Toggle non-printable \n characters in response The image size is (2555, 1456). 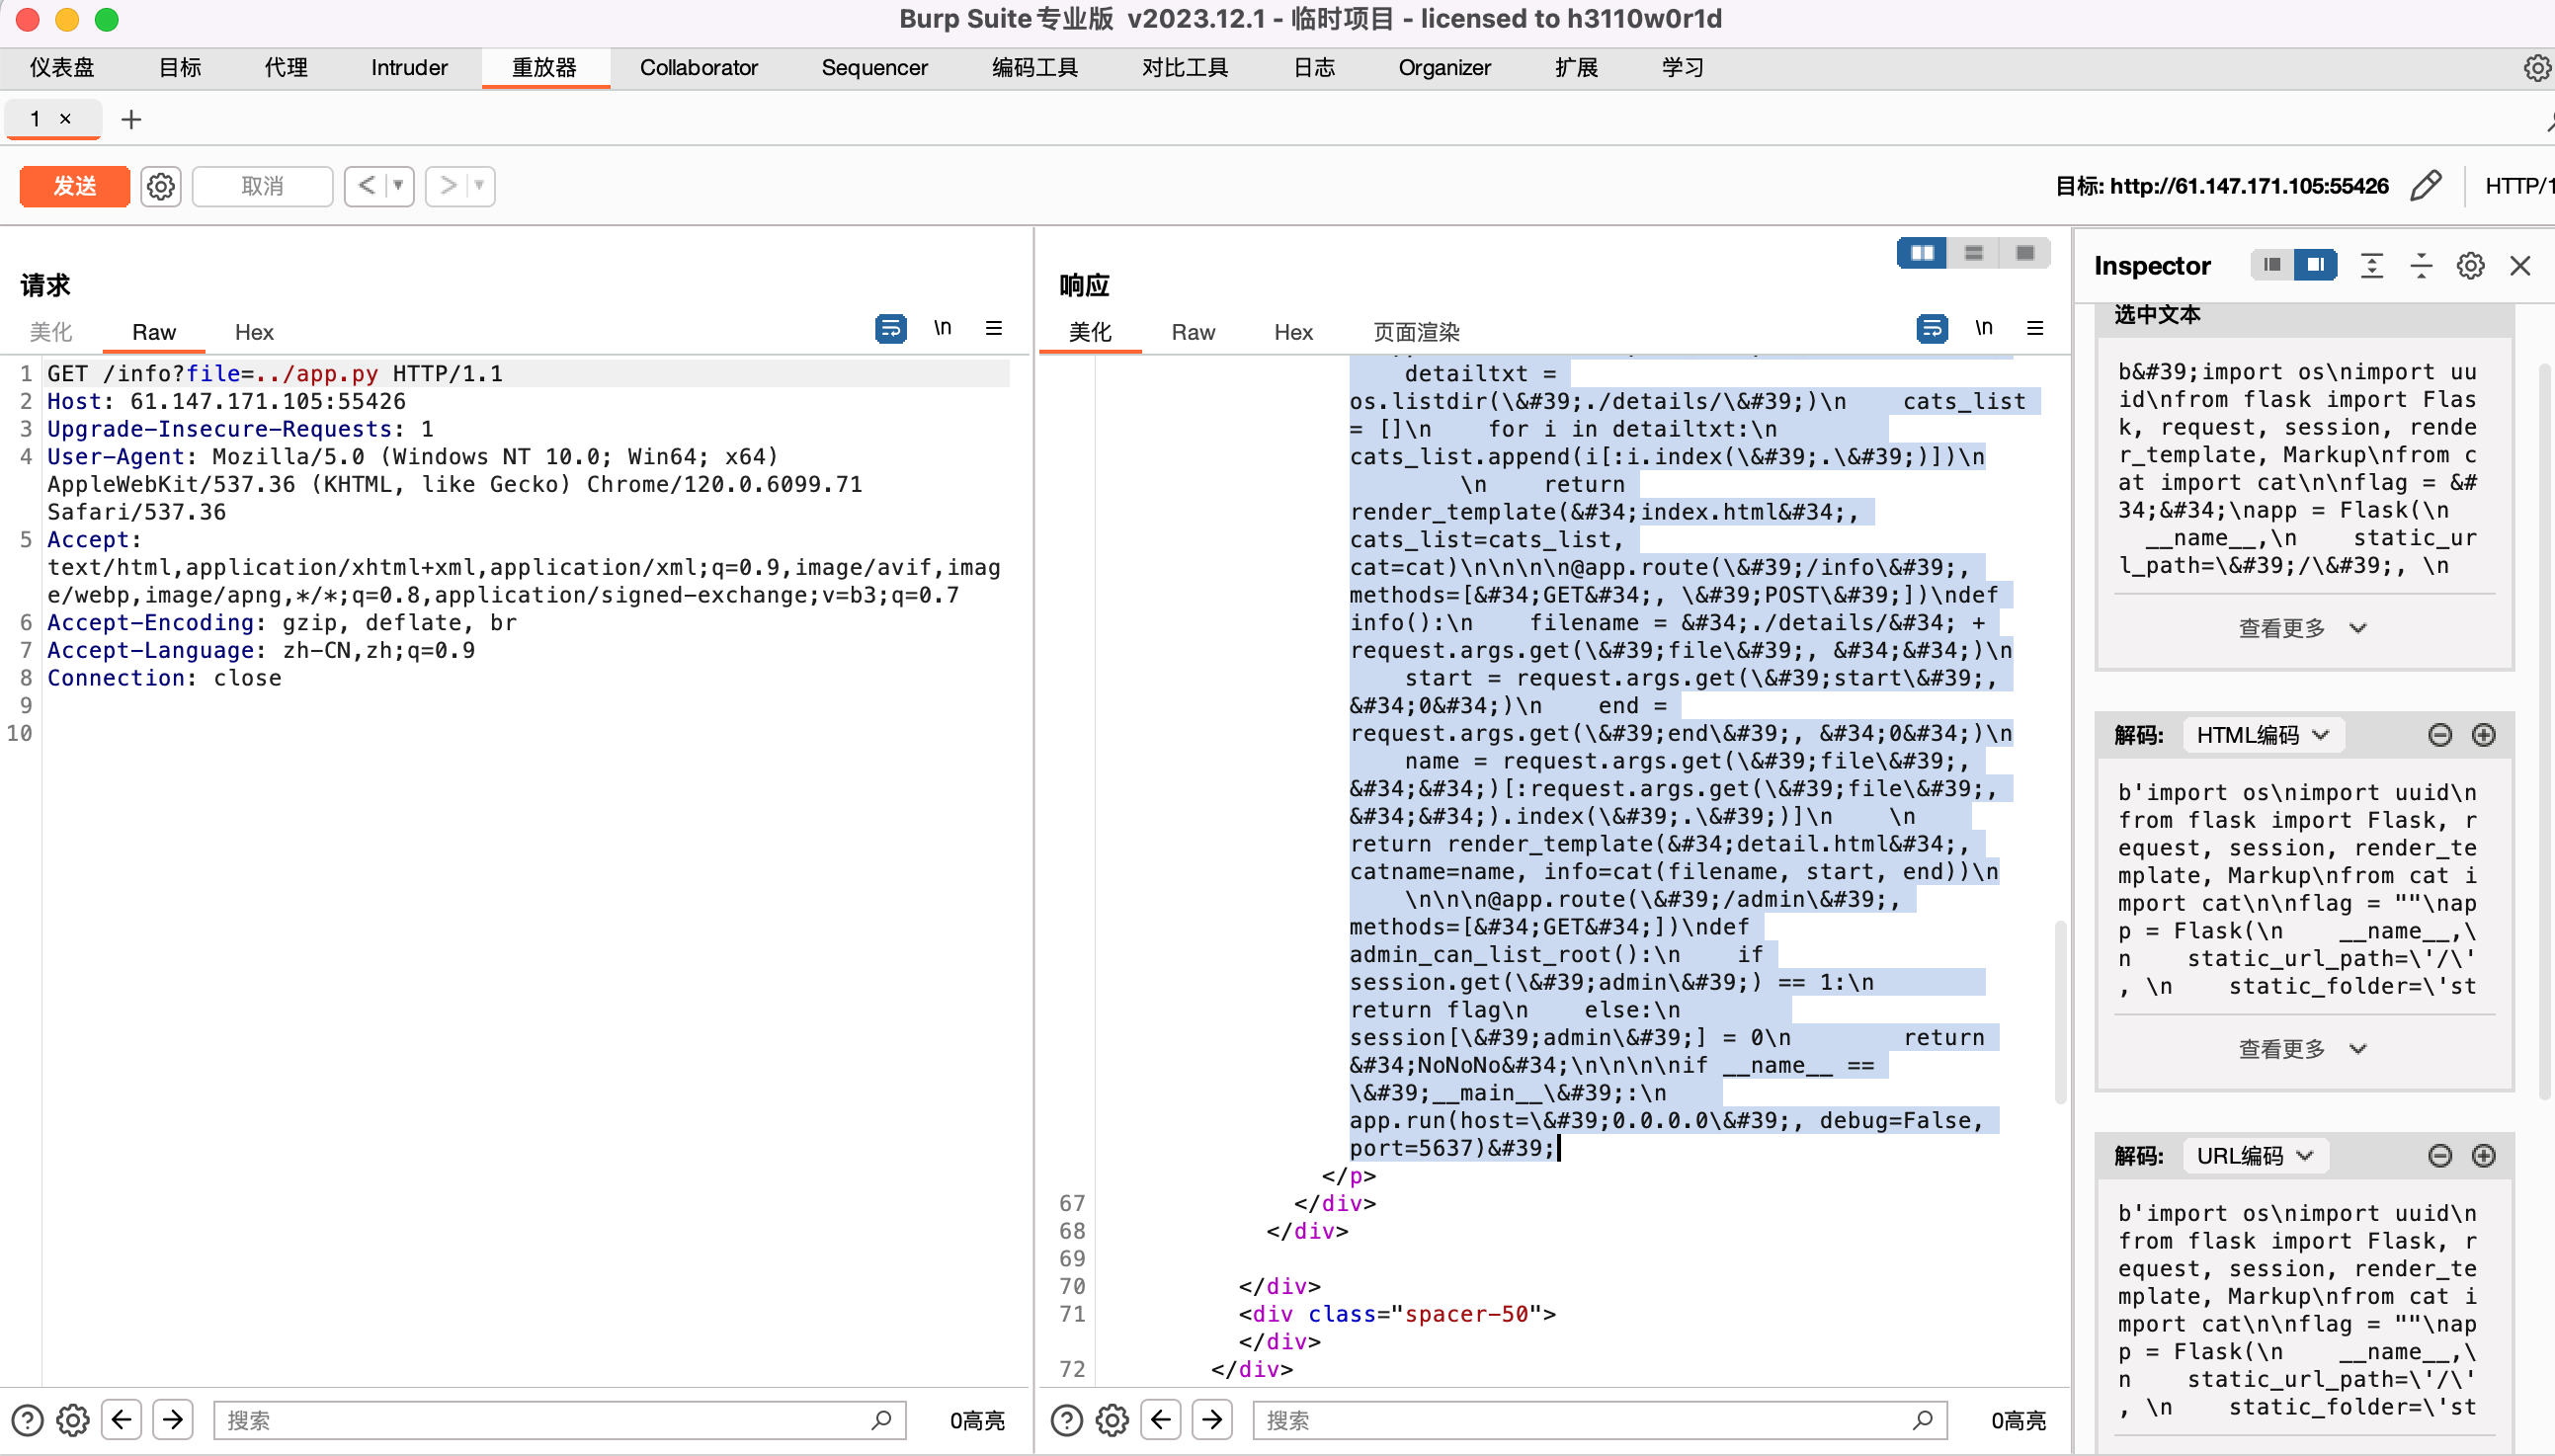point(1984,328)
